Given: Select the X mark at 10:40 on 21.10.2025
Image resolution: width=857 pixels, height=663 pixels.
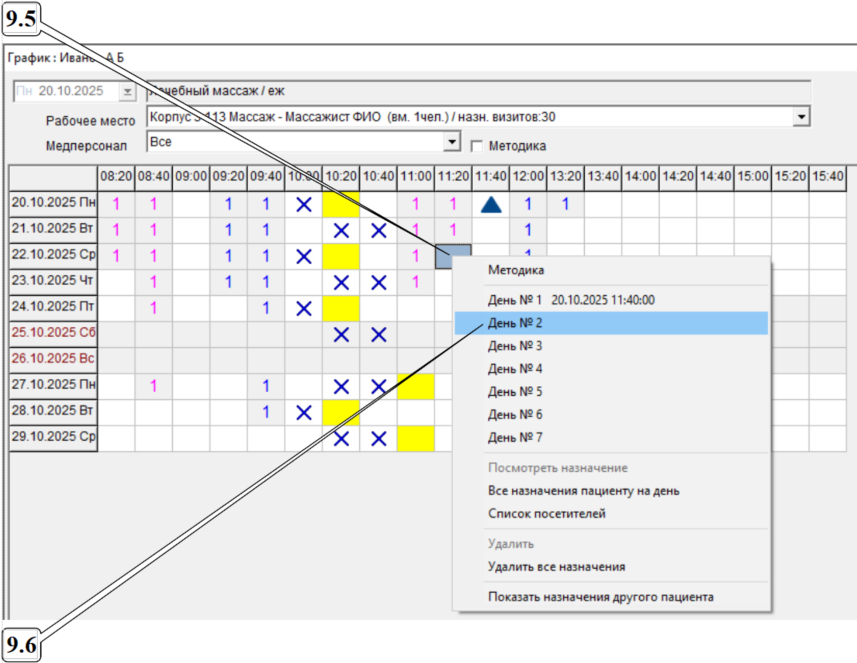Looking at the screenshot, I should point(379,230).
